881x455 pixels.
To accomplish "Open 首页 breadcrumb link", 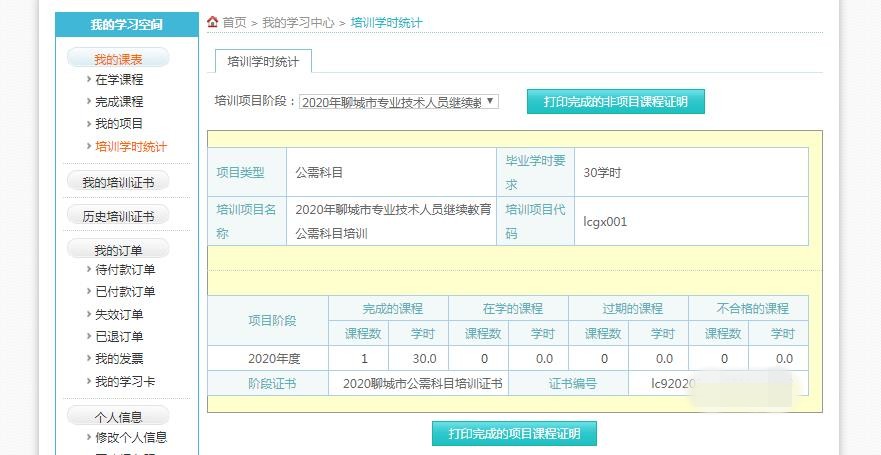I will pos(234,22).
